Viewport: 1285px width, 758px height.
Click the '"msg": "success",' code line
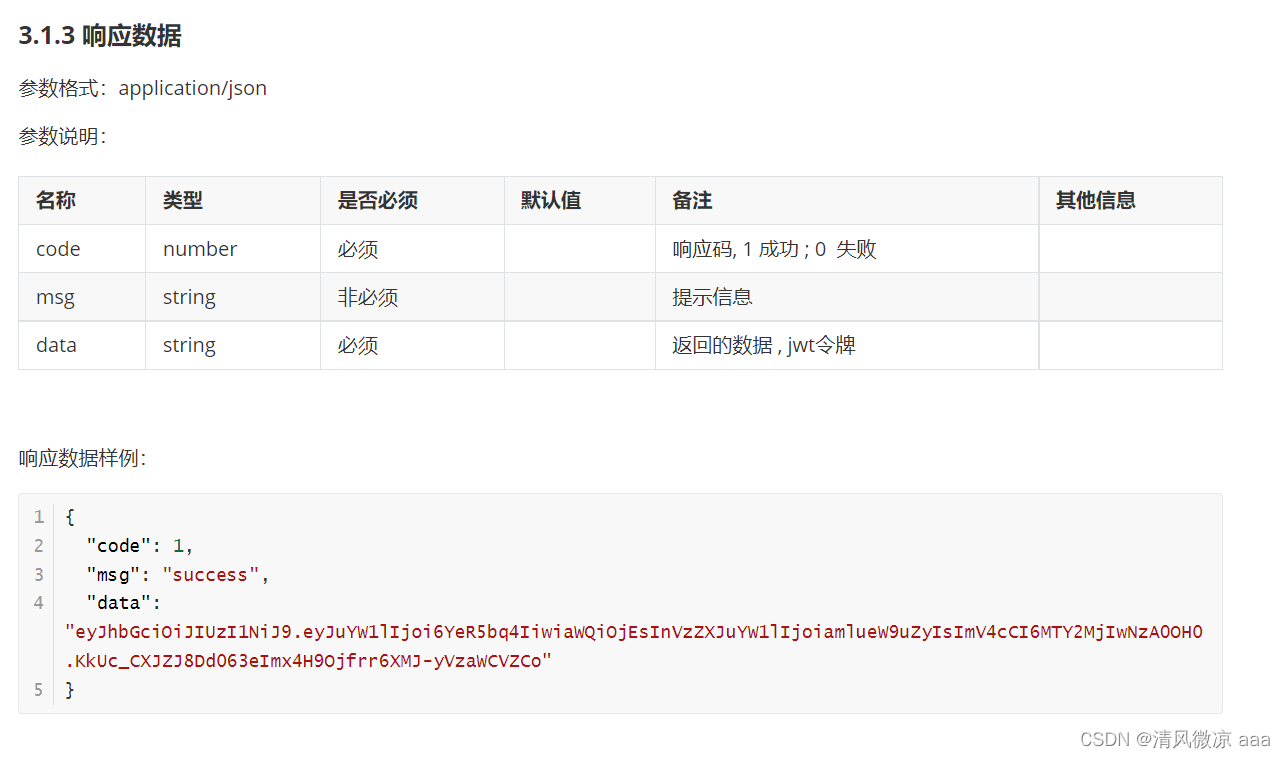[x=178, y=575]
